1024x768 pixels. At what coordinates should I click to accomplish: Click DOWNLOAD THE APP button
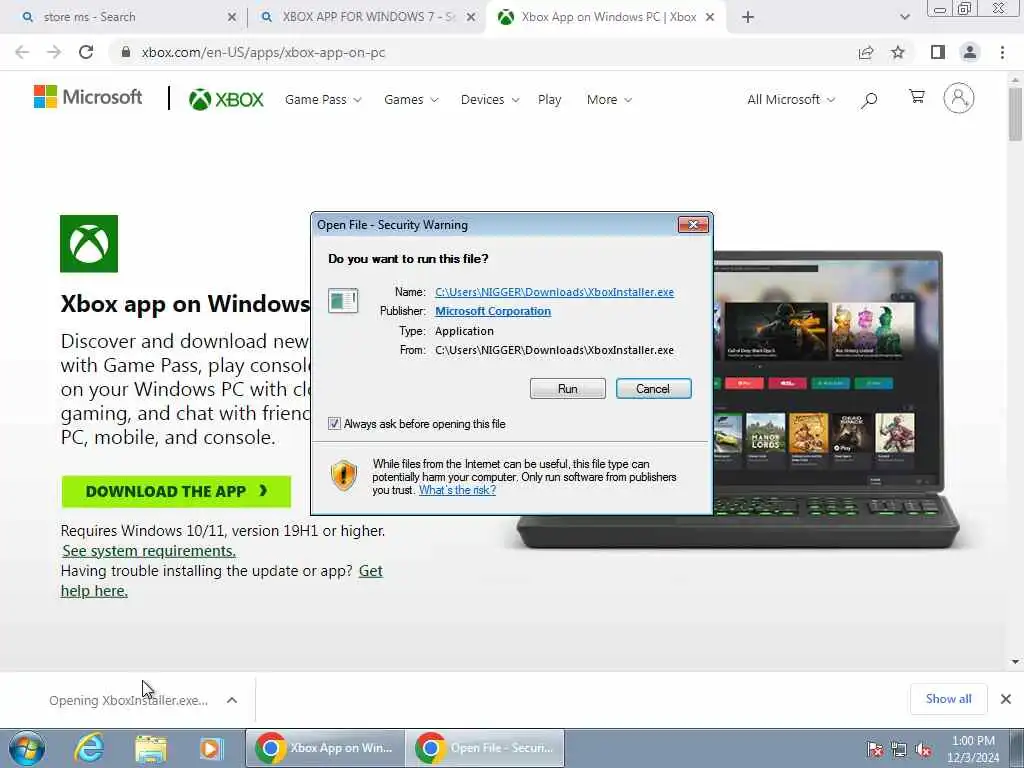coord(176,492)
